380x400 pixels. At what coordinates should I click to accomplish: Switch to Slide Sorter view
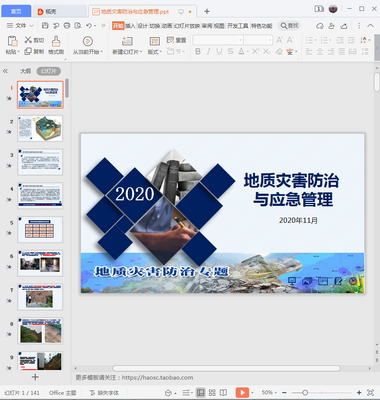[212, 393]
